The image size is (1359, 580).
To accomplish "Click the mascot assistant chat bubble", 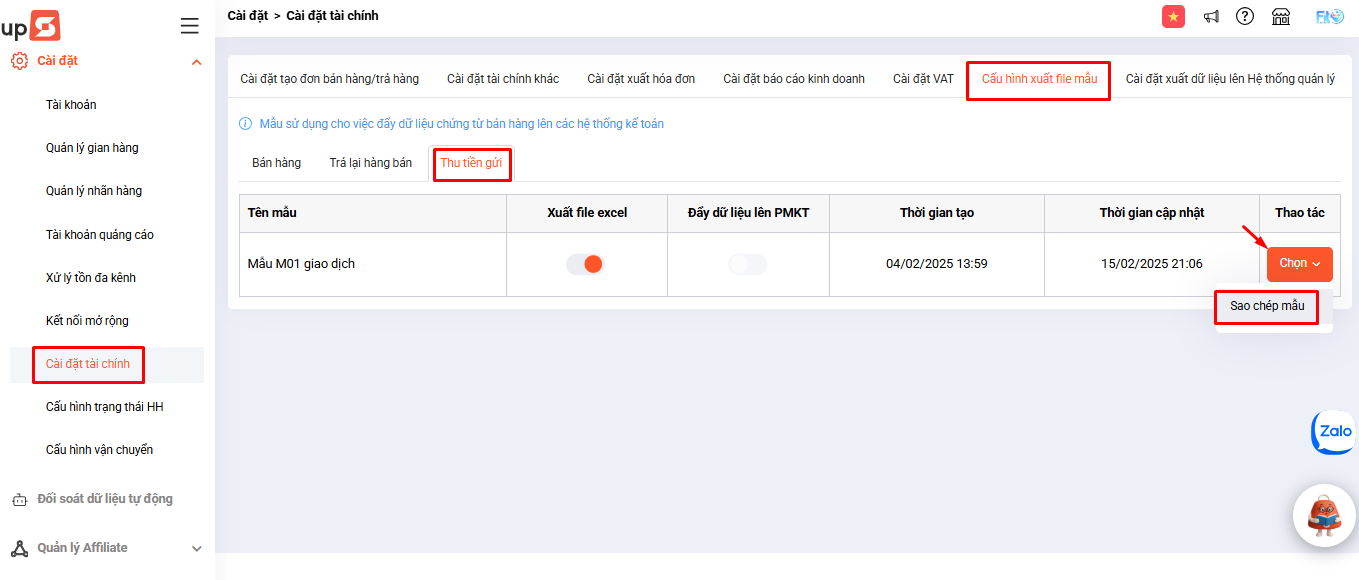I will 1325,514.
